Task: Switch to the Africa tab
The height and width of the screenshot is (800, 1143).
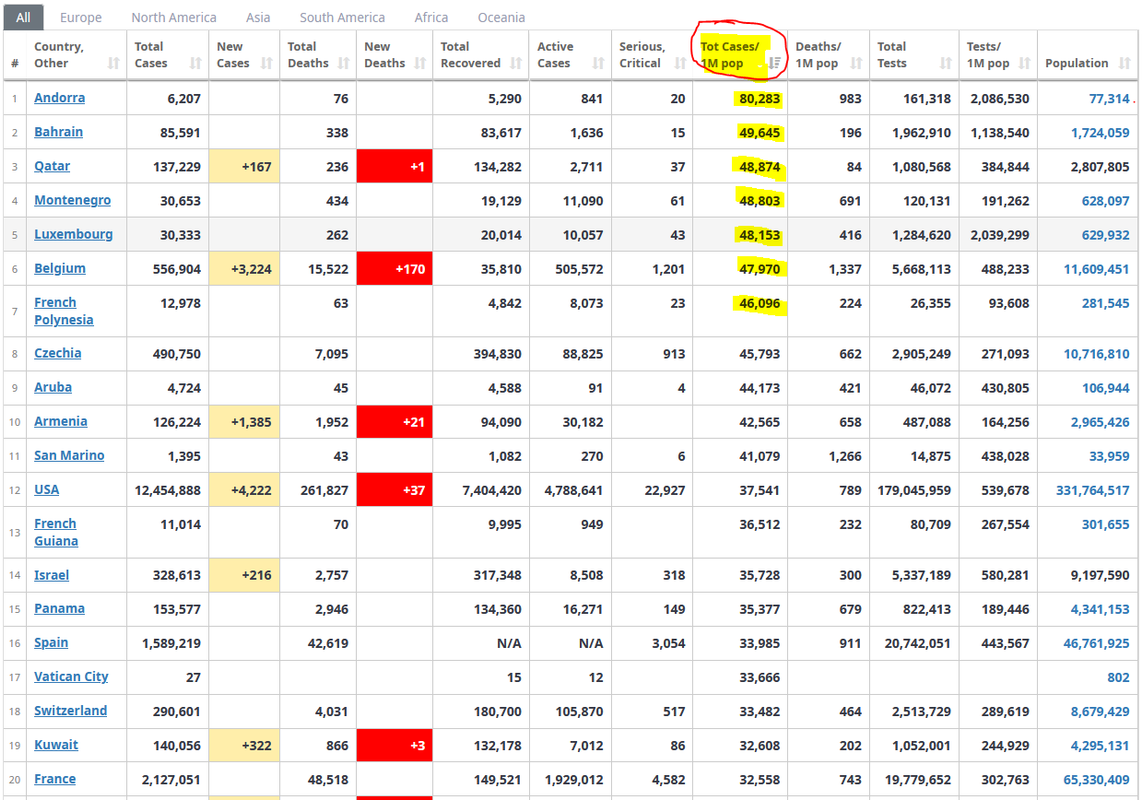Action: [431, 18]
